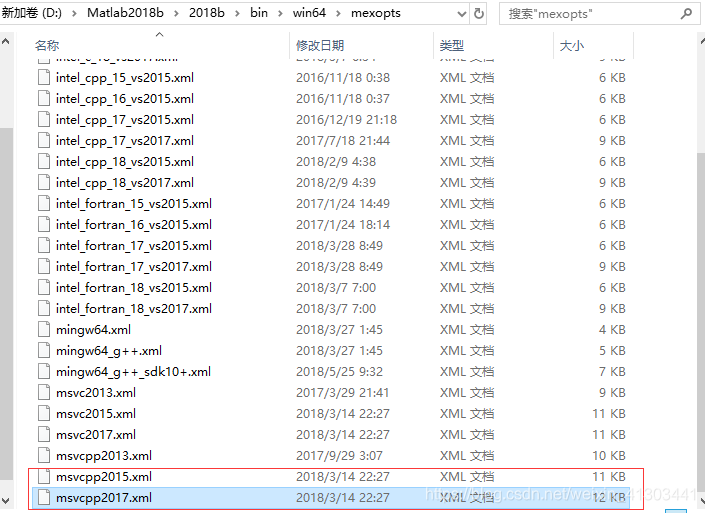The image size is (705, 513).
Task: Click the file icon of msvc2017.xml
Action: (x=44, y=435)
